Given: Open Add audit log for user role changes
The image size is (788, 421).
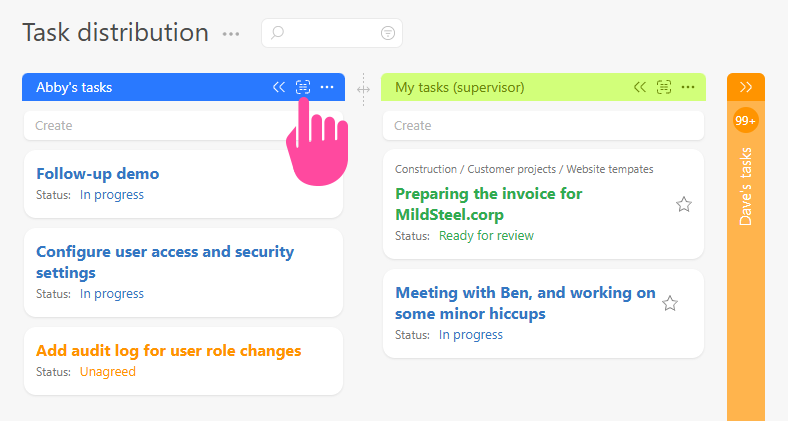Looking at the screenshot, I should (168, 350).
